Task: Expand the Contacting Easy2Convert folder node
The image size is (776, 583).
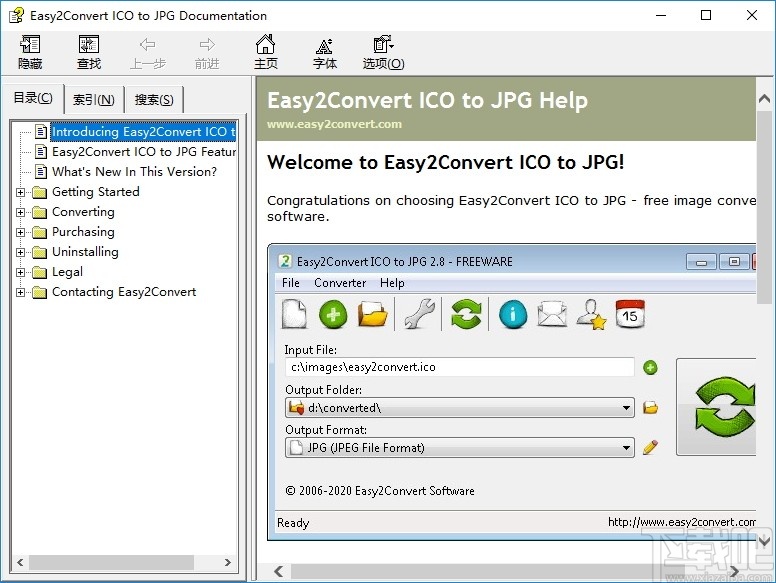Action: [x=20, y=292]
